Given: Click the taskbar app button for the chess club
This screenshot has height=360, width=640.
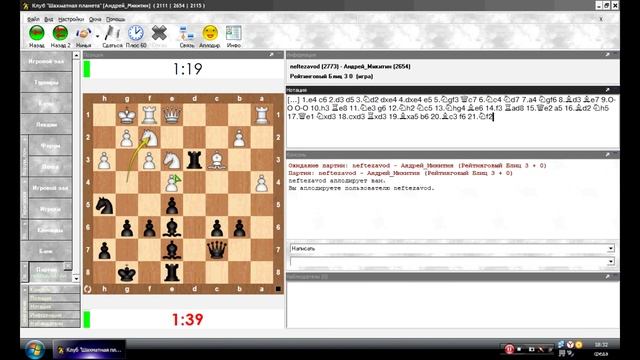Looking at the screenshot, I should tap(89, 350).
